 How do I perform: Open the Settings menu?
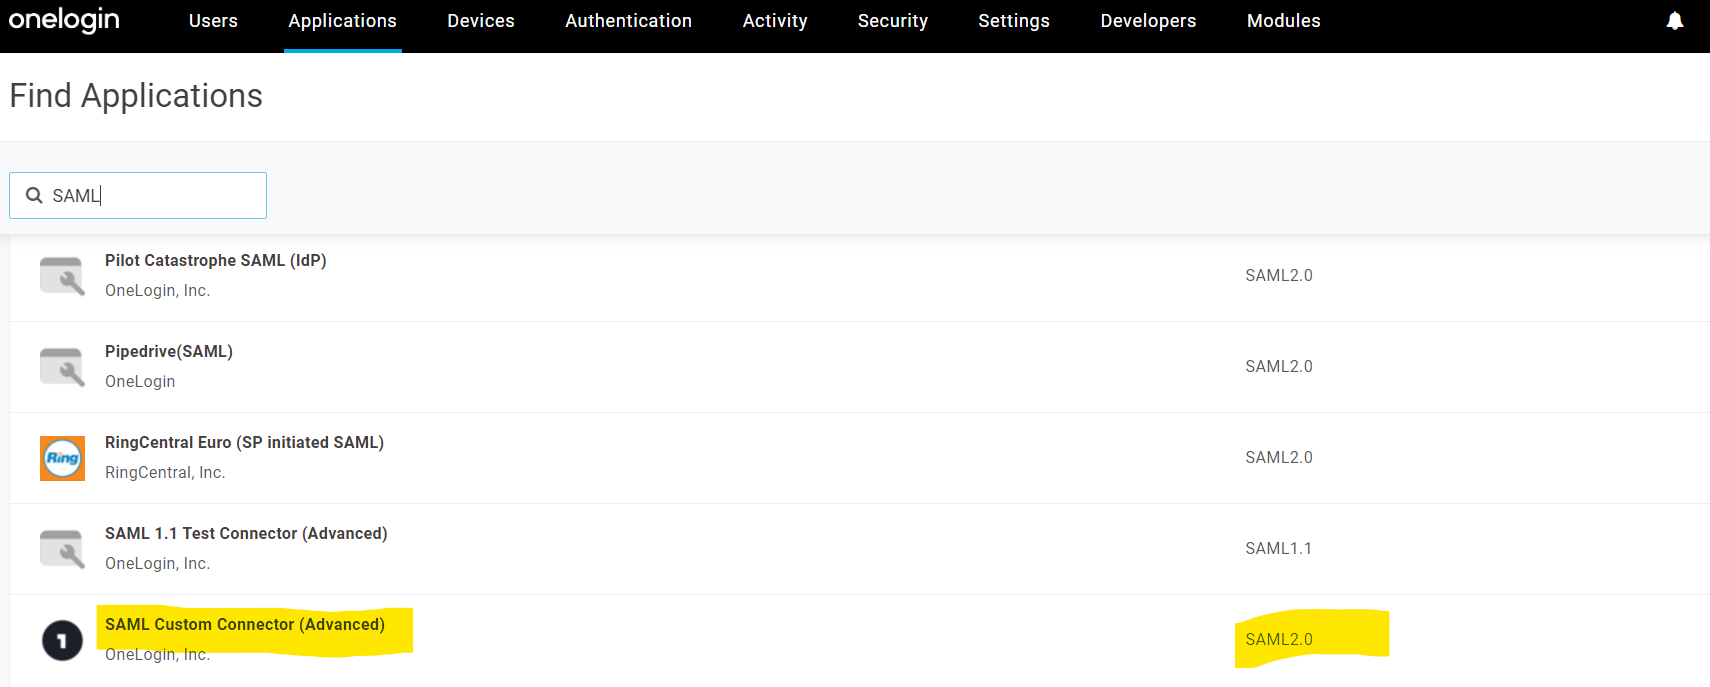point(1014,21)
